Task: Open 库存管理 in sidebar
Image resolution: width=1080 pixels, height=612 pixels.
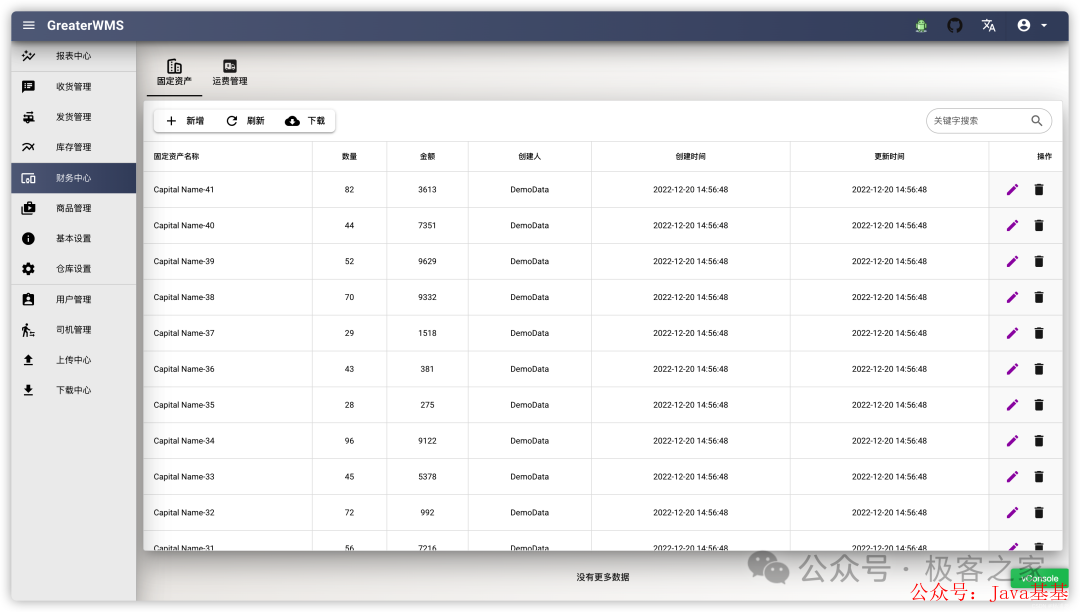Action: point(74,147)
